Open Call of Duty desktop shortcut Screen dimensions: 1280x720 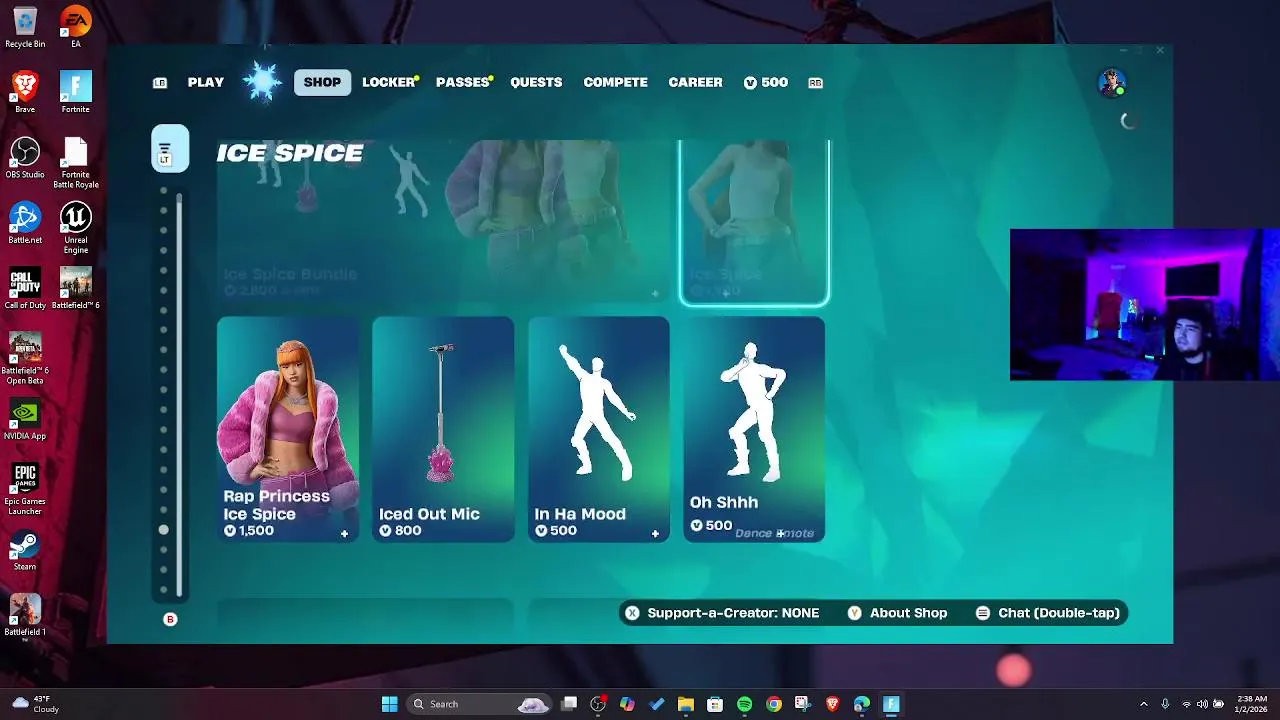point(25,289)
